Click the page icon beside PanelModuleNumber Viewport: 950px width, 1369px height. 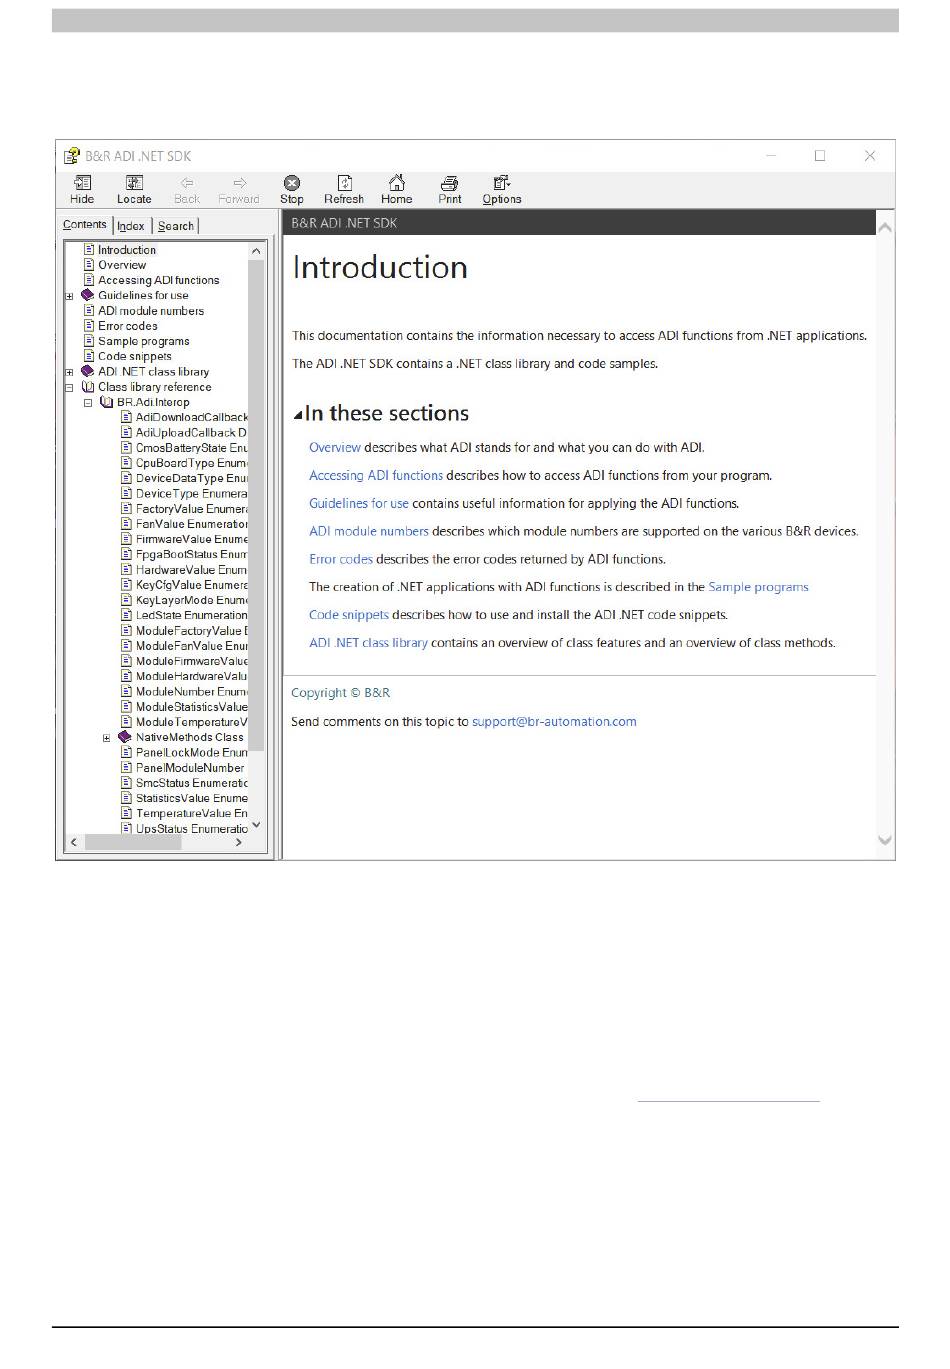pyautogui.click(x=127, y=768)
